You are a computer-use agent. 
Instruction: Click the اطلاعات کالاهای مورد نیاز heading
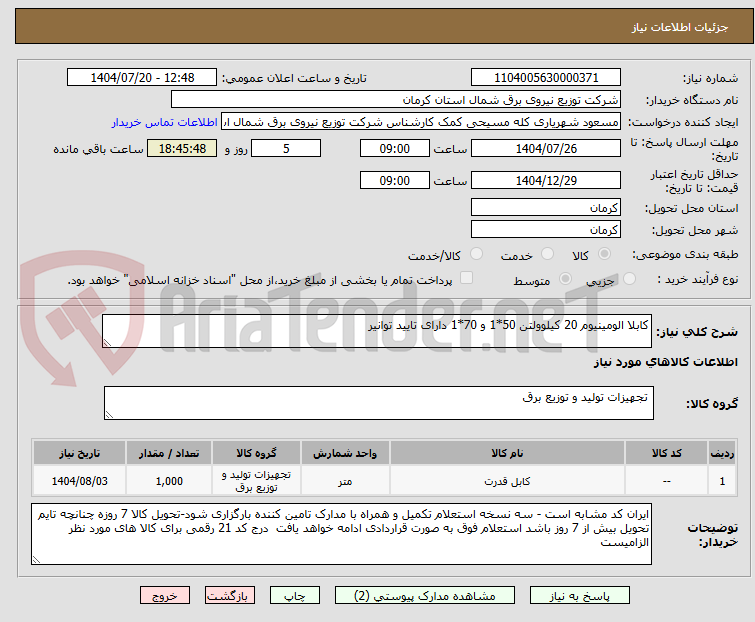point(665,362)
